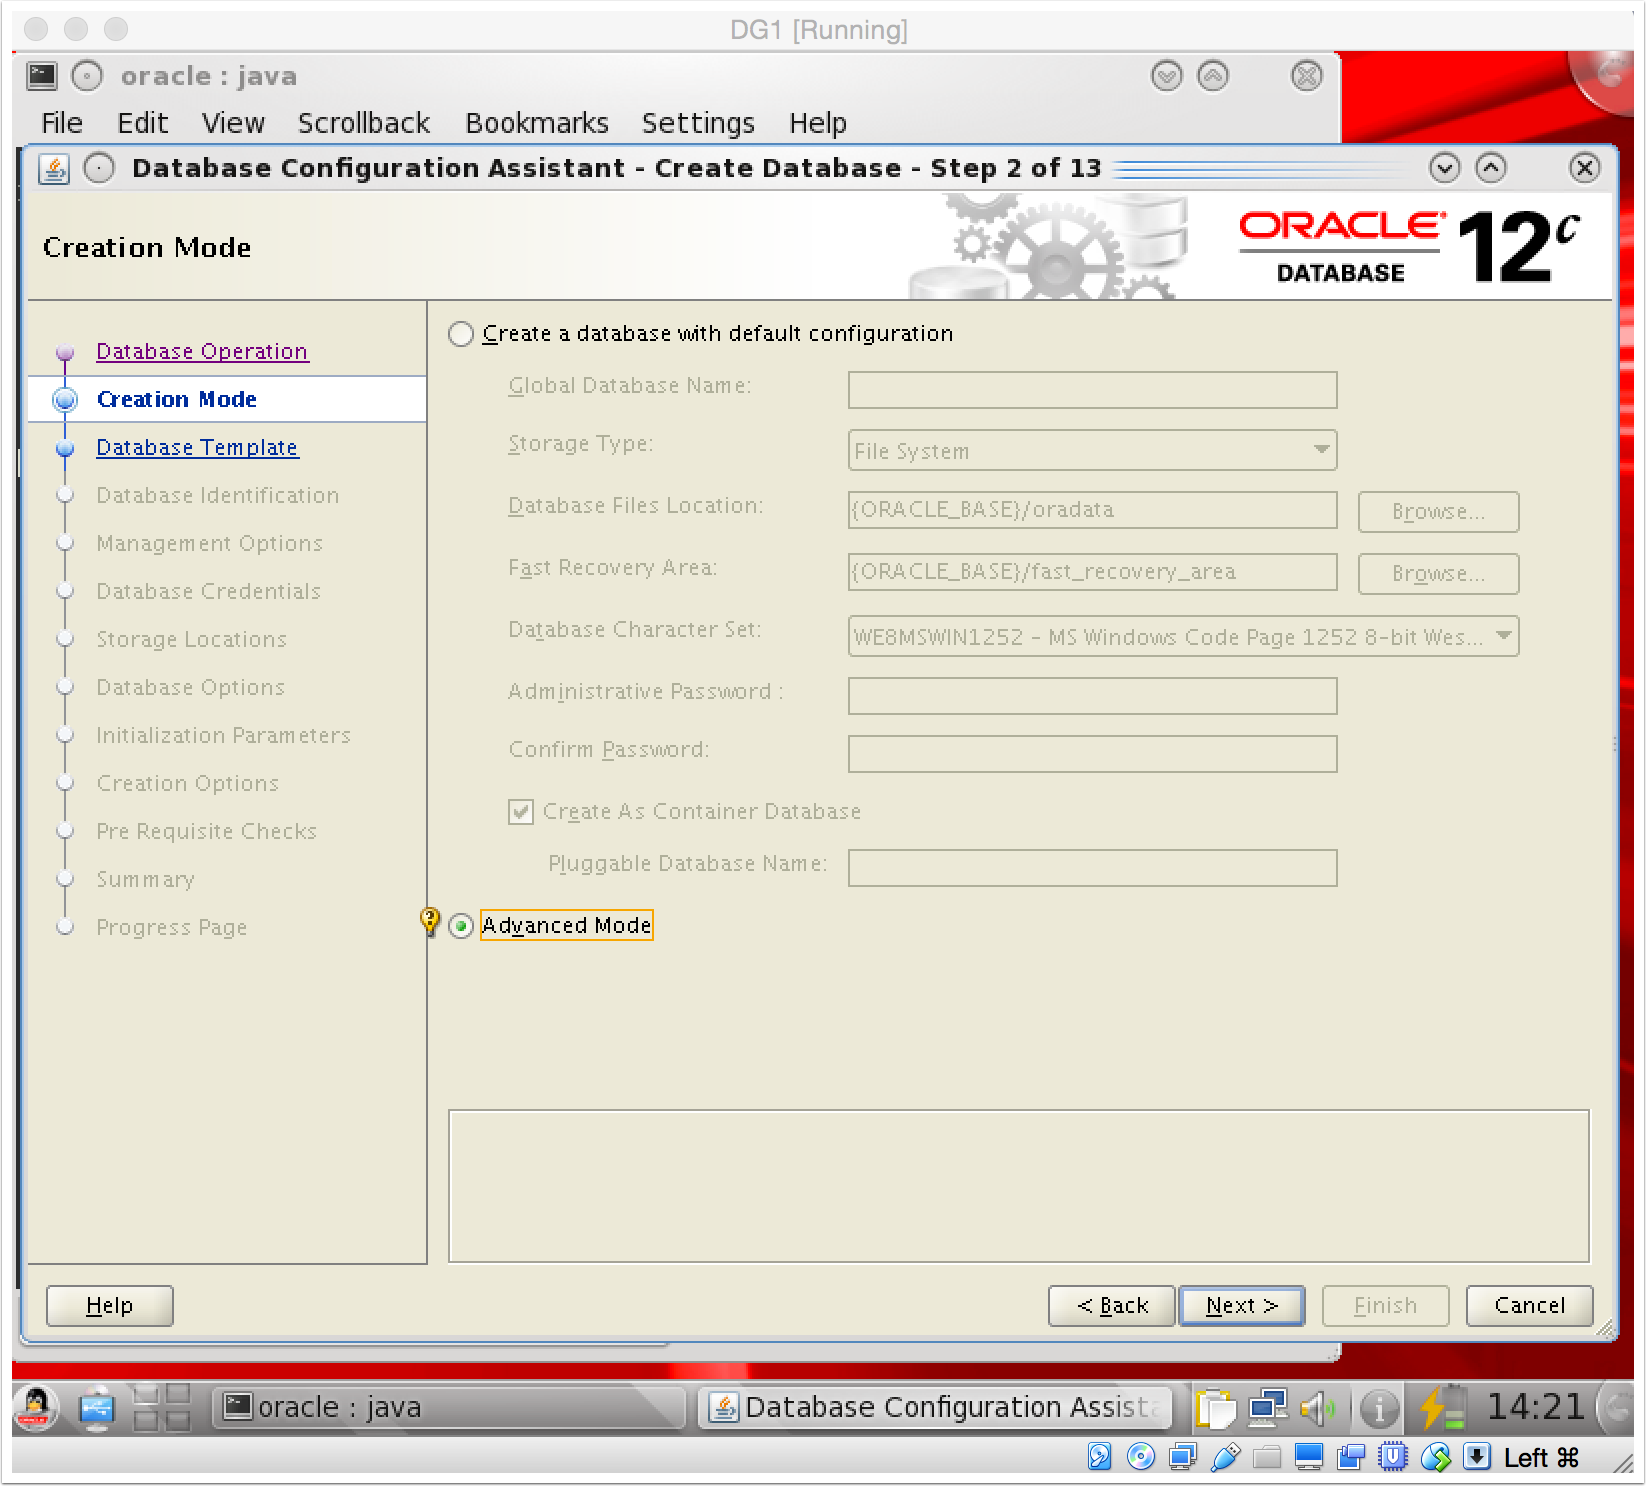Image resolution: width=1646 pixels, height=1486 pixels.
Task: Click the Fast Recovery Area field
Action: (1092, 572)
